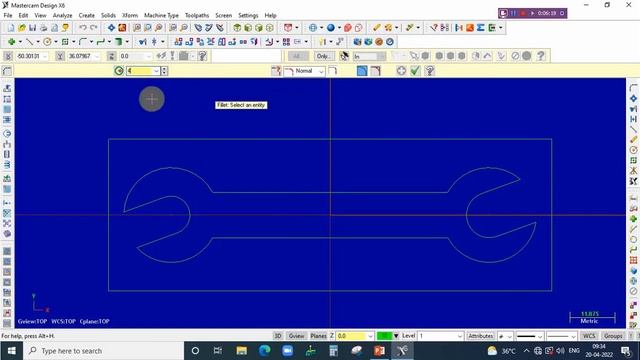
Task: Click the shaded blue sphere icon
Action: click(331, 28)
